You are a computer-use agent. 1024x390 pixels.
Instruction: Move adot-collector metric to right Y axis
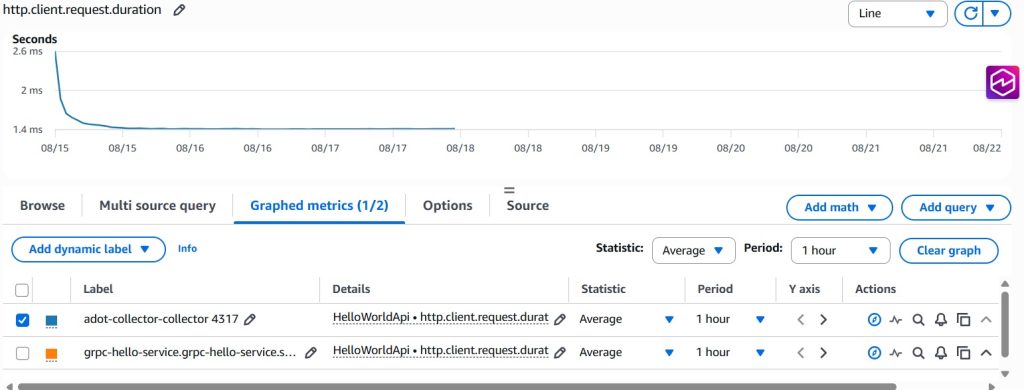point(824,319)
